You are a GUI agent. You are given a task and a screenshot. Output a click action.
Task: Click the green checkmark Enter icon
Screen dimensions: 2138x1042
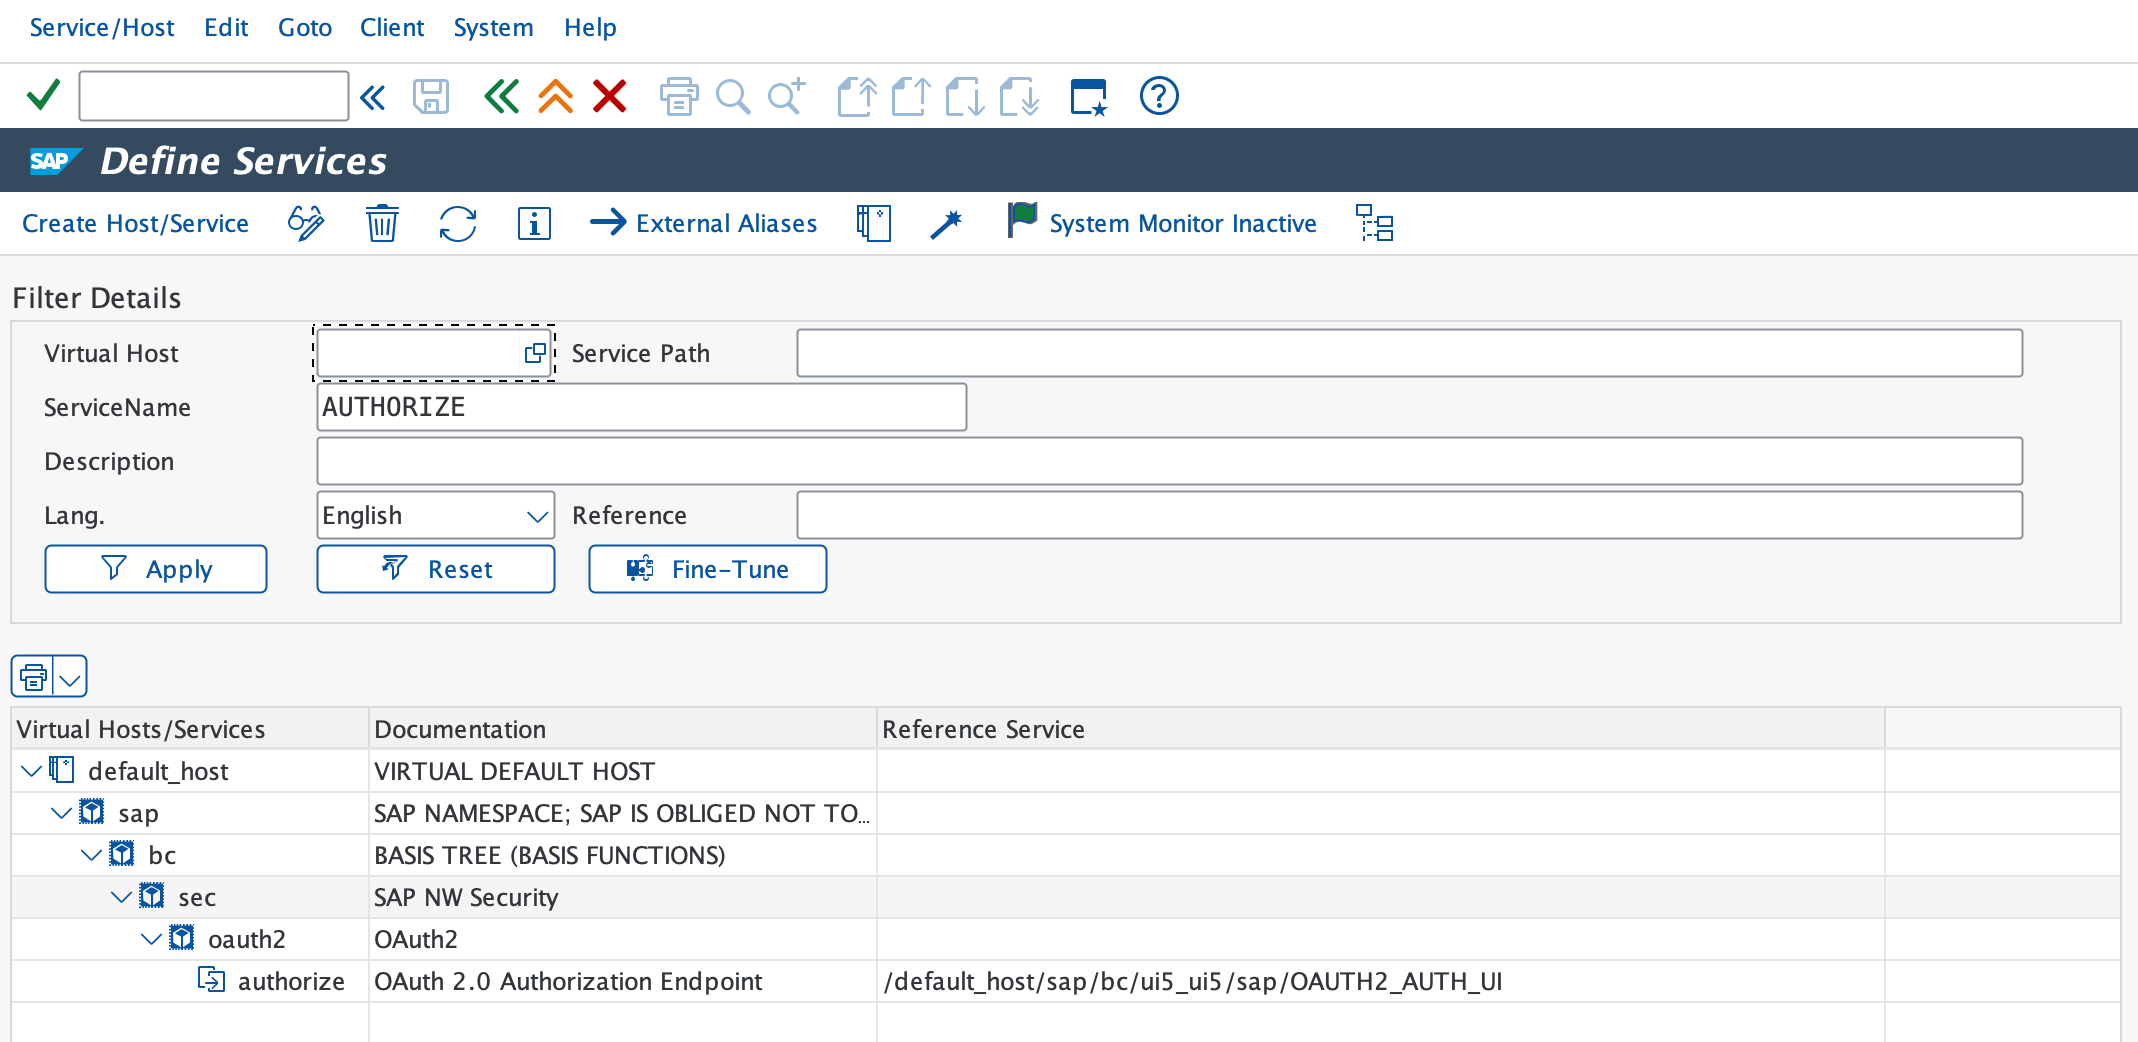[42, 94]
